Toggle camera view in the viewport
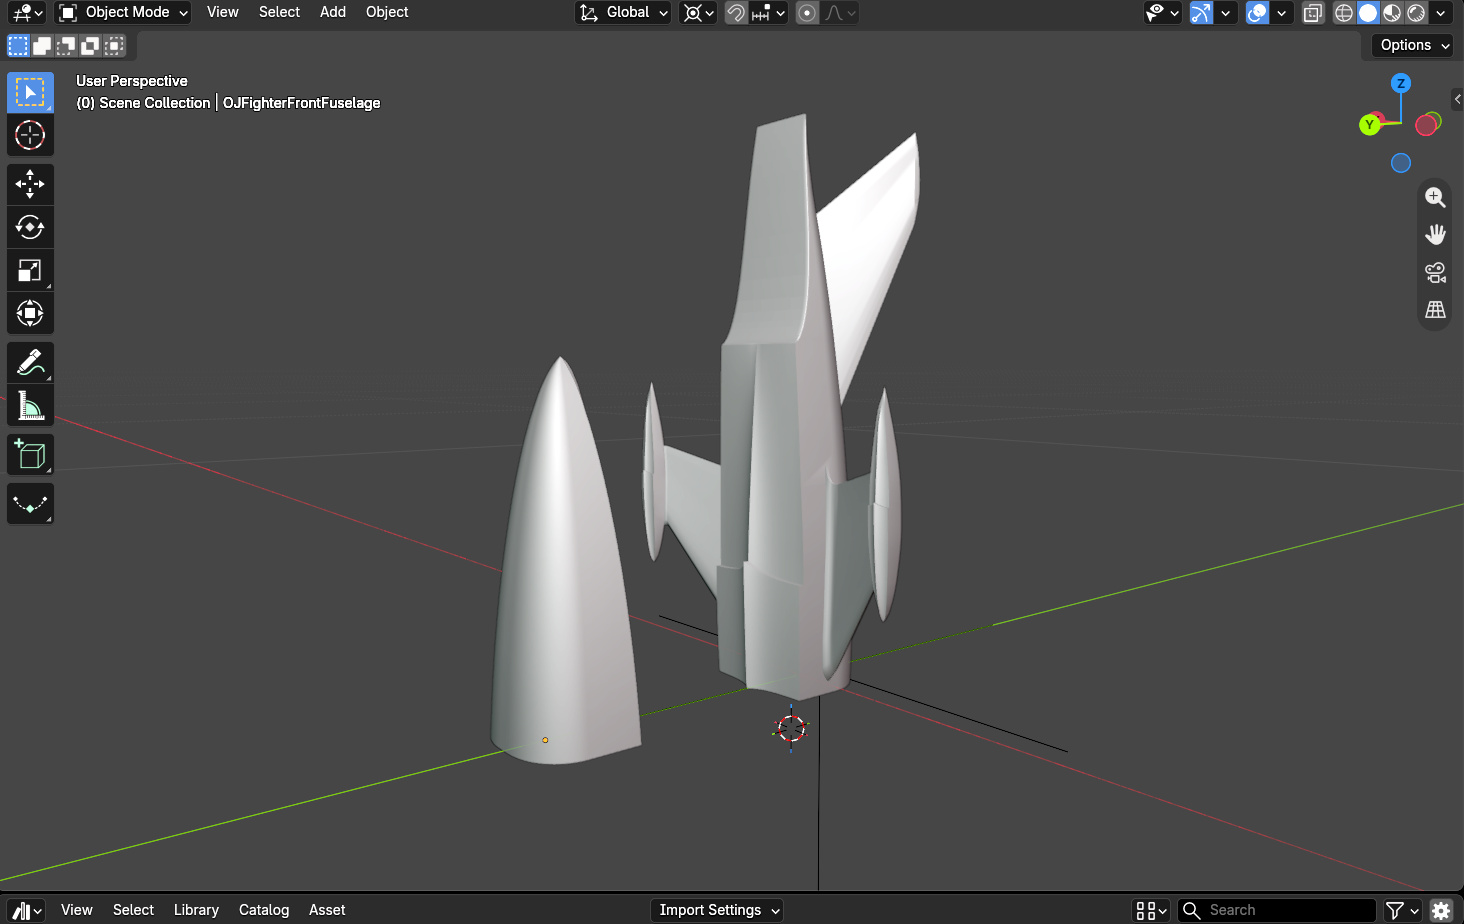This screenshot has width=1464, height=924. (x=1435, y=272)
